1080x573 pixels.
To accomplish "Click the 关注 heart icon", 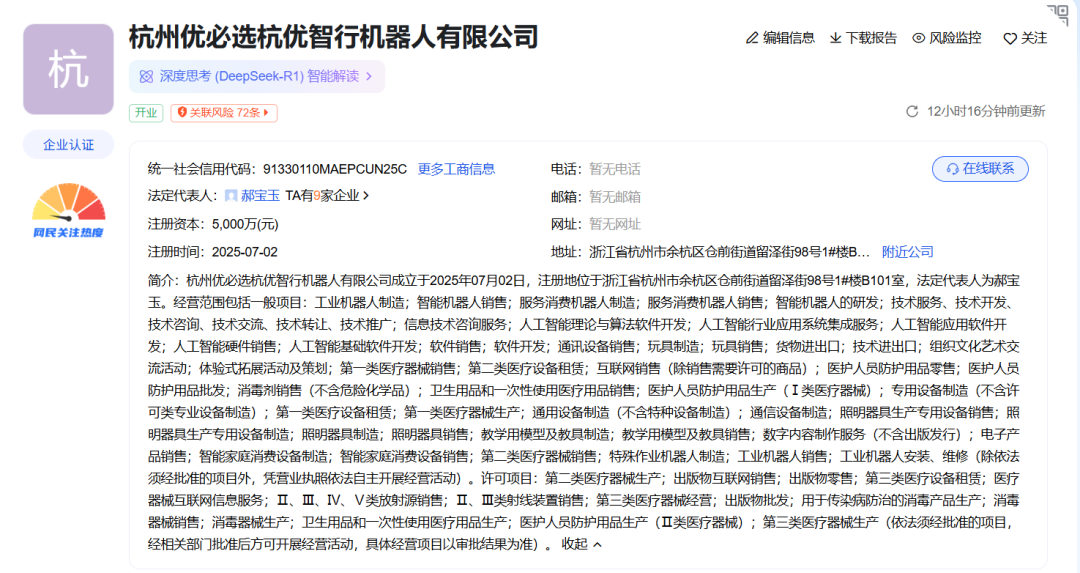I will click(1009, 39).
